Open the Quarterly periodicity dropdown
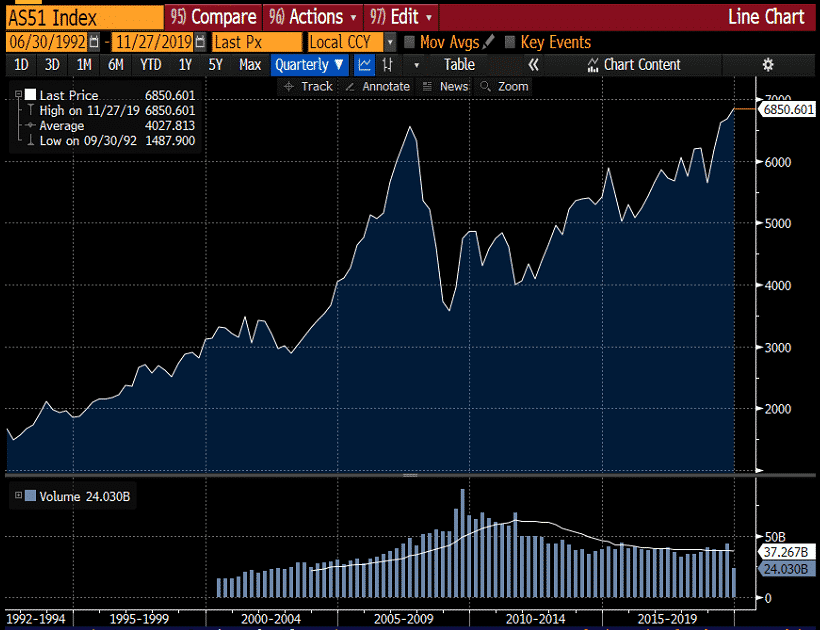The height and width of the screenshot is (630, 820). (308, 64)
